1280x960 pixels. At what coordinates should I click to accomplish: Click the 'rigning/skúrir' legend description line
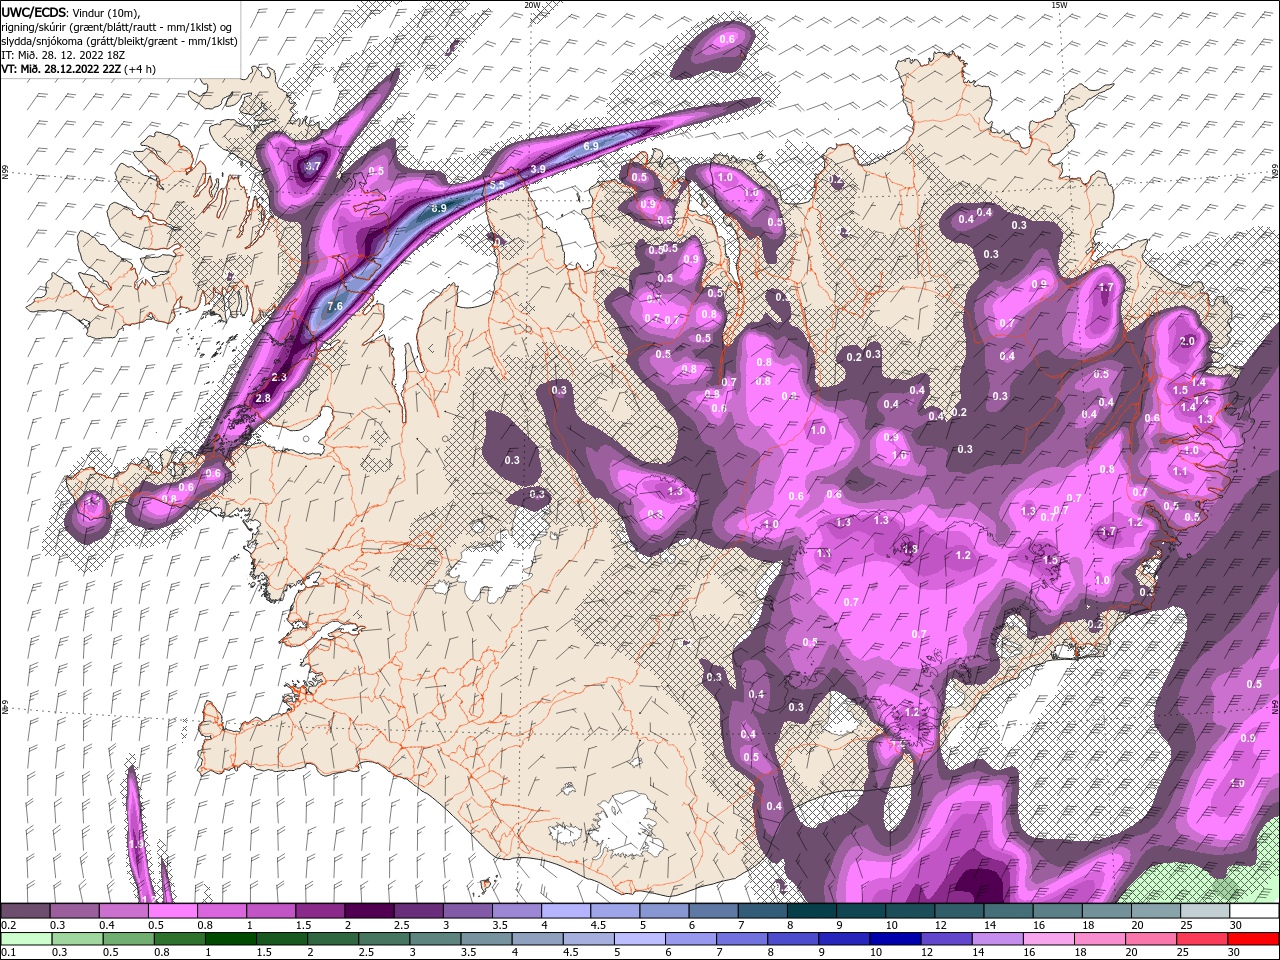117,26
